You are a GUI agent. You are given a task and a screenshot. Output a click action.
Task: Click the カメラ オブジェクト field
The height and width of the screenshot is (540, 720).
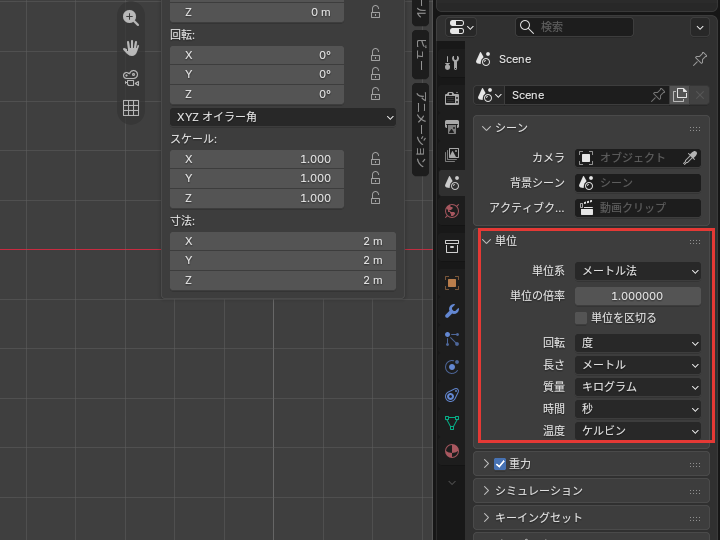pos(628,158)
